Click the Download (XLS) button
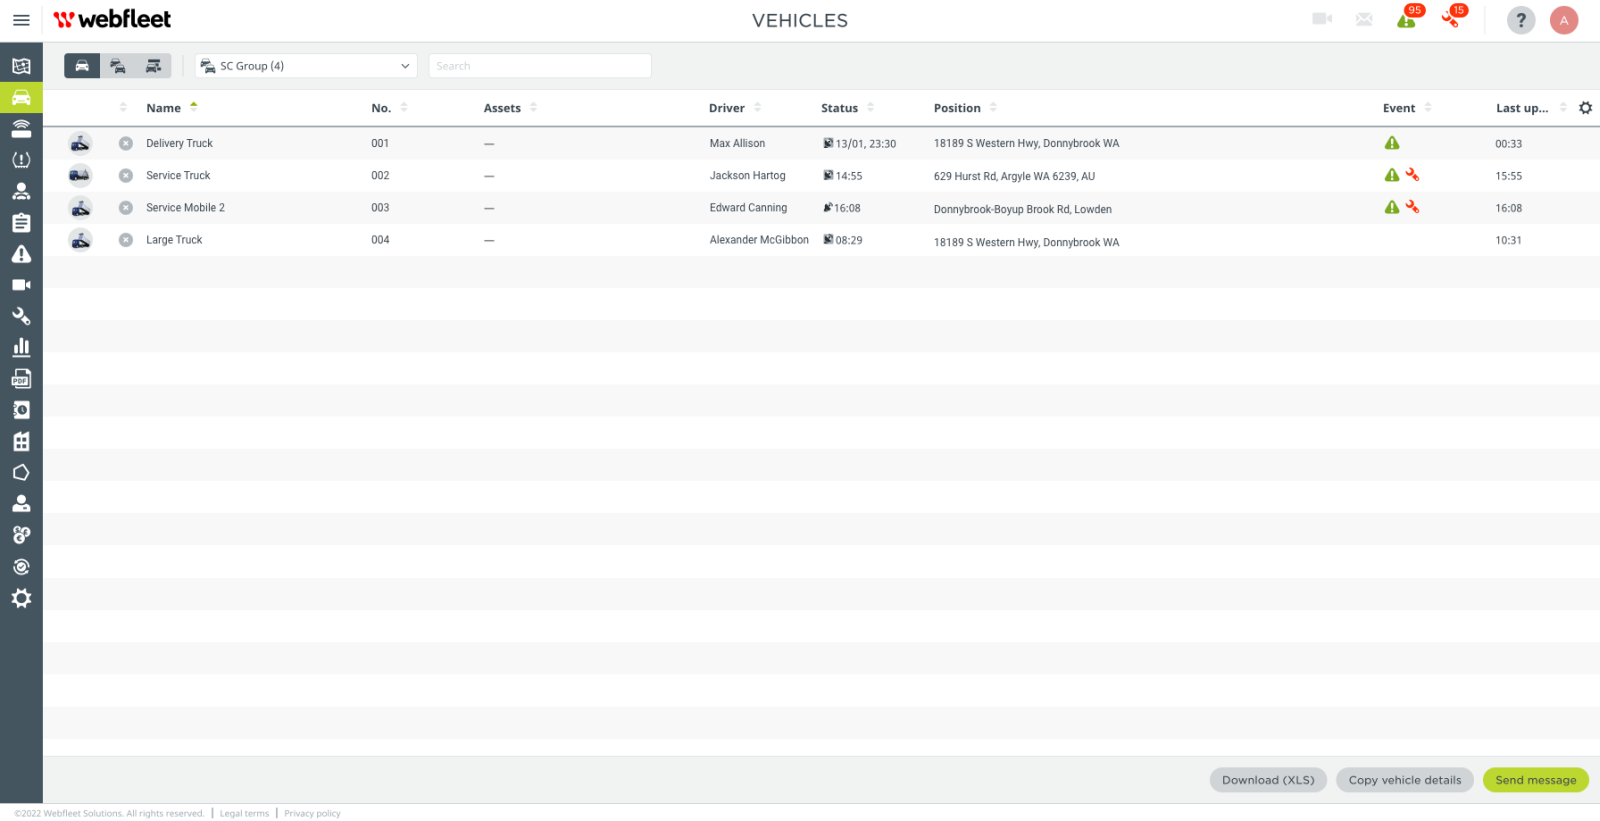The width and height of the screenshot is (1600, 821). [1268, 780]
